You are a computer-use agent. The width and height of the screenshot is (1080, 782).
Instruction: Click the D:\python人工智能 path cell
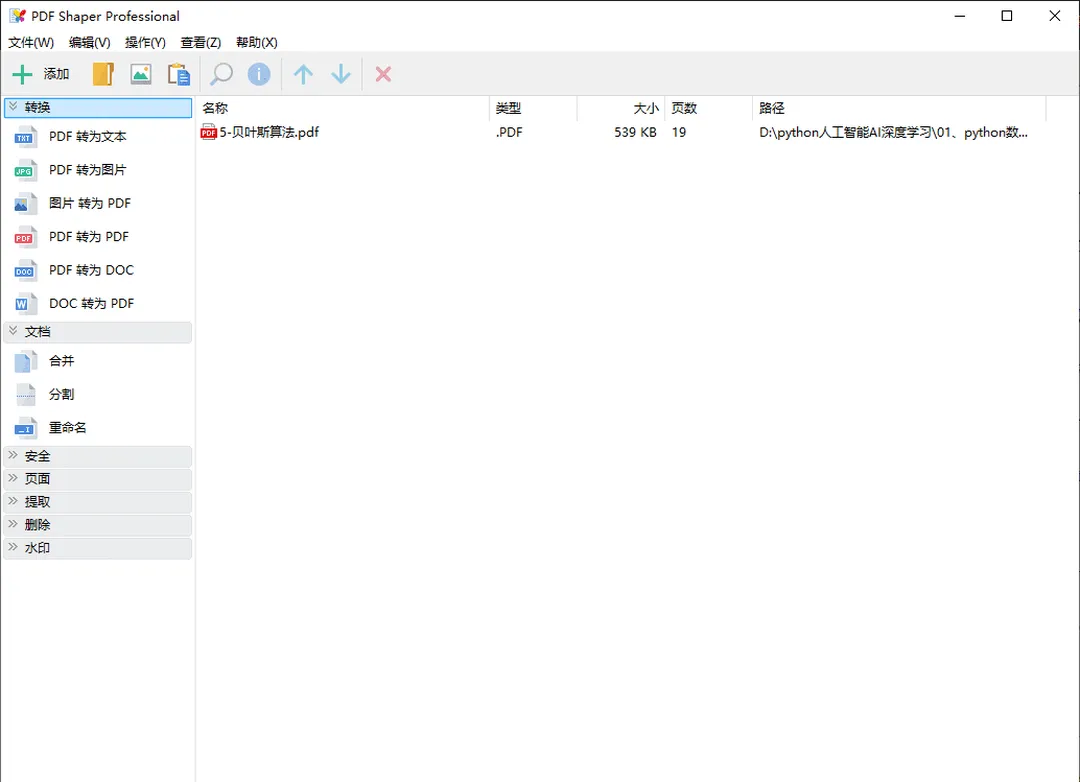pyautogui.click(x=893, y=132)
